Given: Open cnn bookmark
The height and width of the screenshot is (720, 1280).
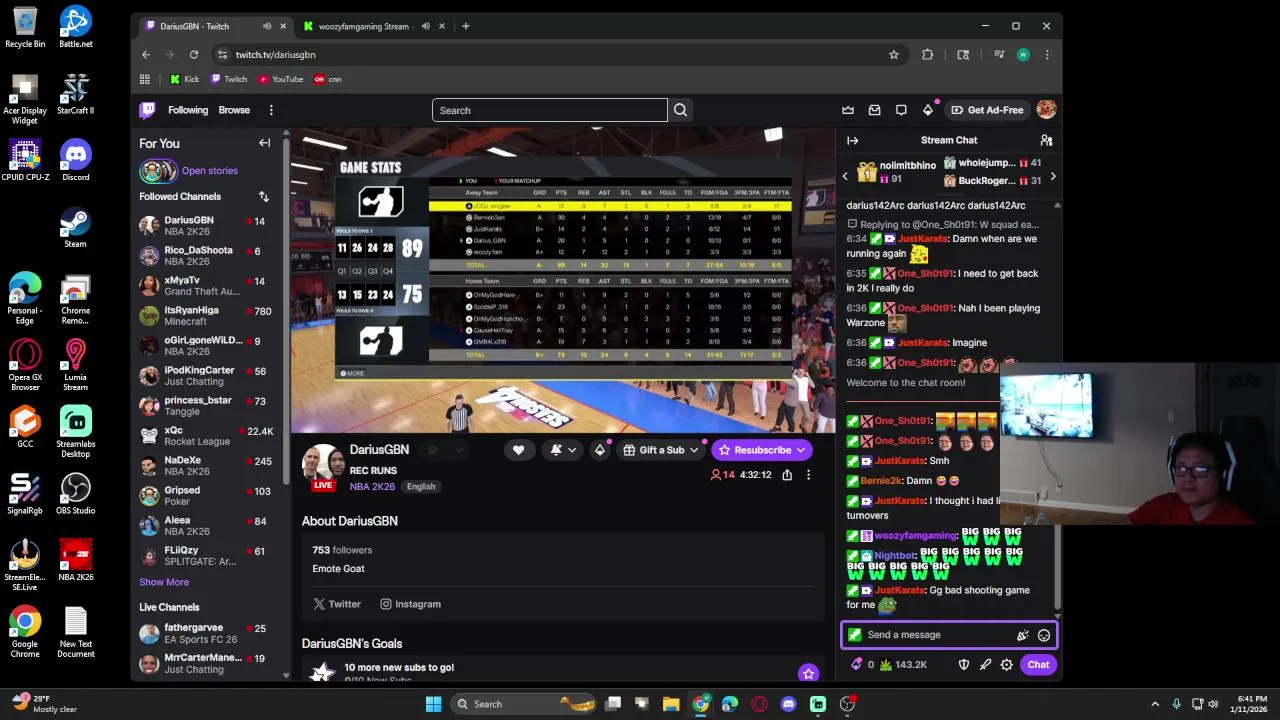Looking at the screenshot, I should click(x=328, y=79).
